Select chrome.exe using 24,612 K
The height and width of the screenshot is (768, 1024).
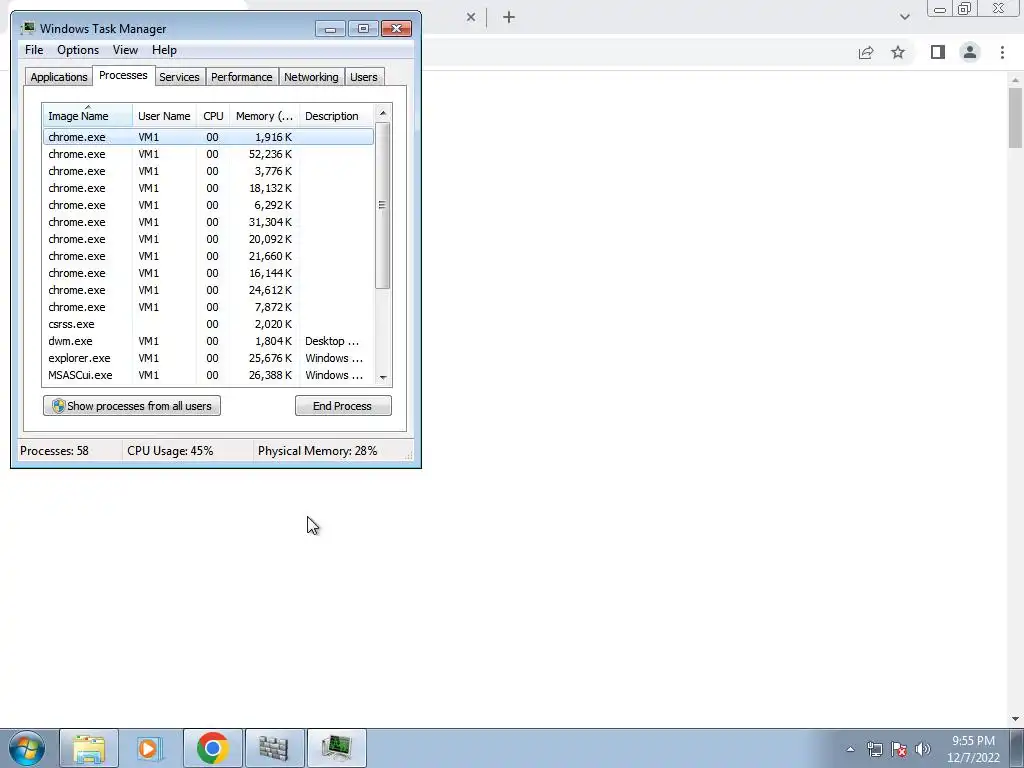click(208, 290)
